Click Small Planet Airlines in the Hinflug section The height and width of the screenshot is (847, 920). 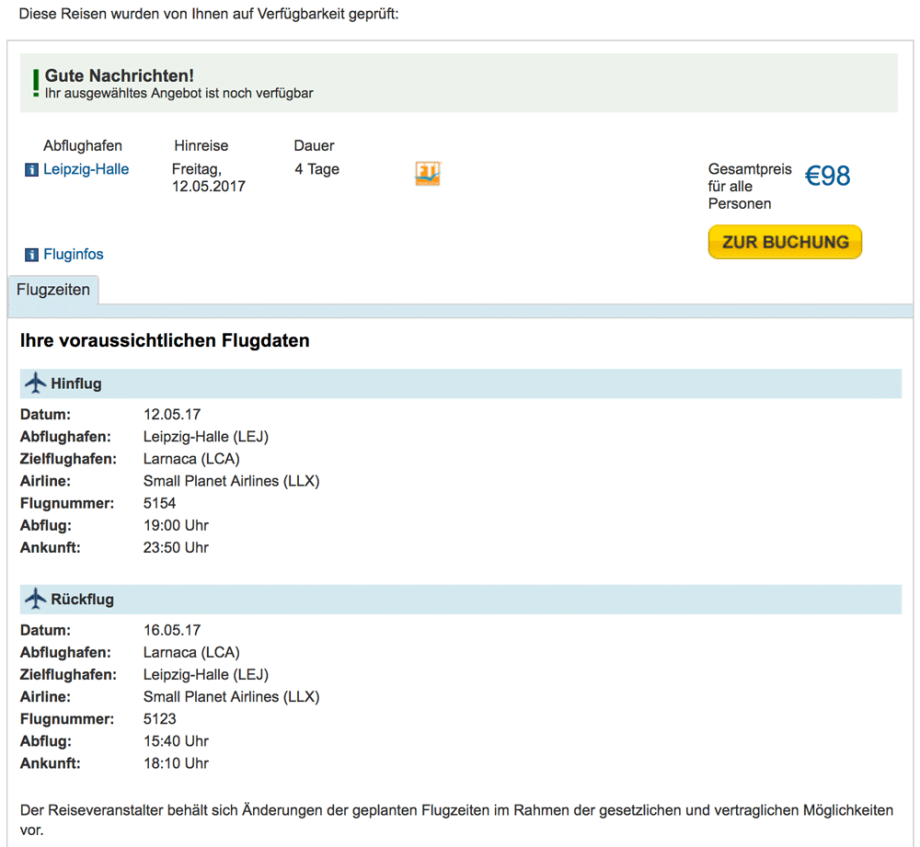point(231,481)
